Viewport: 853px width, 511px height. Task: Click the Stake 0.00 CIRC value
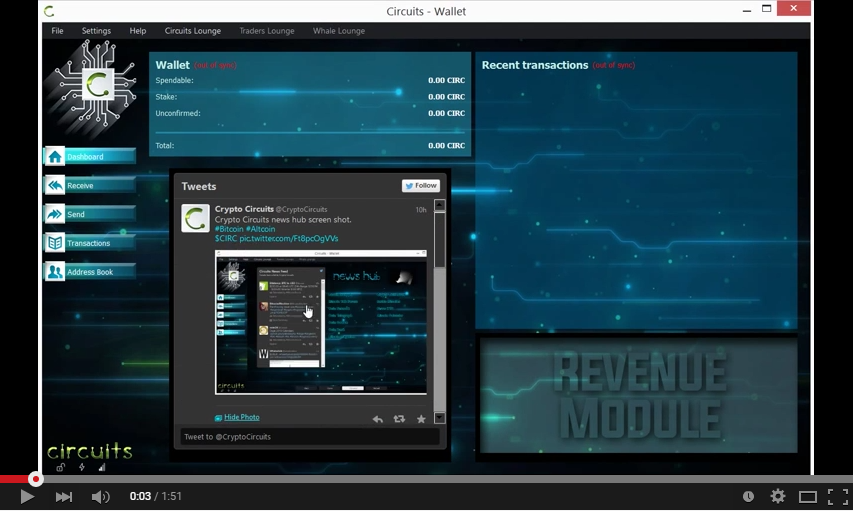(x=446, y=97)
